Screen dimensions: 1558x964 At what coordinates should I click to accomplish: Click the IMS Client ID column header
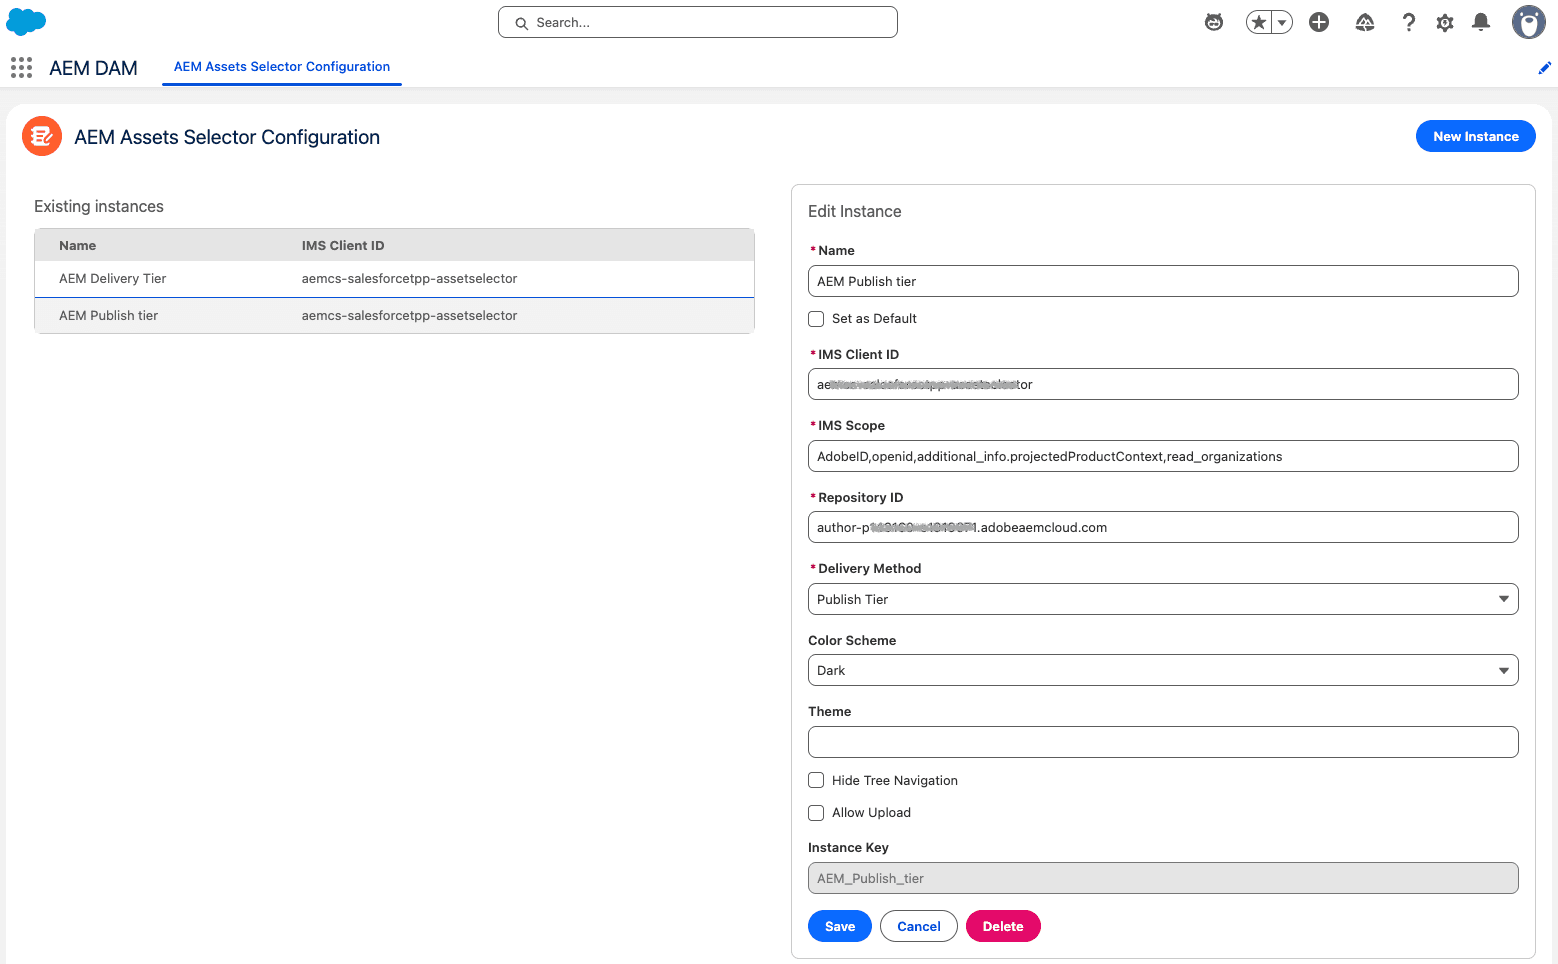pyautogui.click(x=343, y=246)
